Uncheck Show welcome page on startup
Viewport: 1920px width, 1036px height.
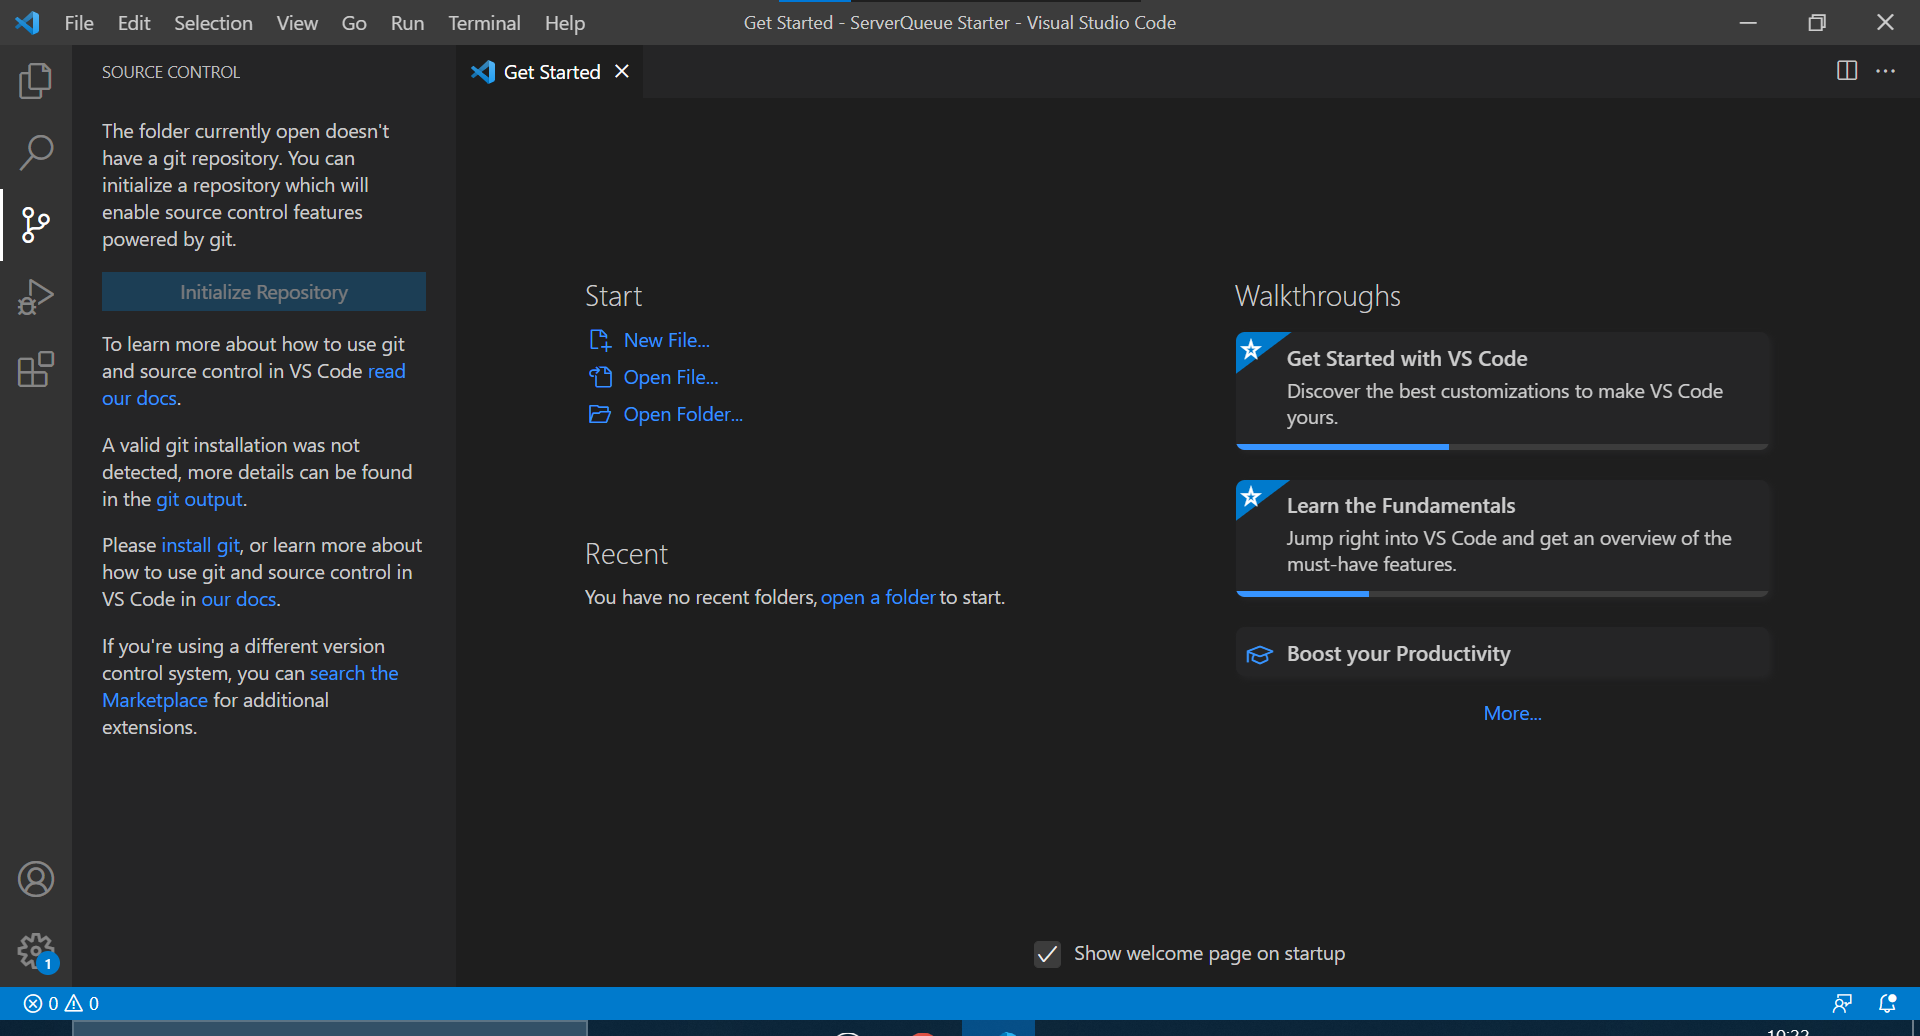1047,954
